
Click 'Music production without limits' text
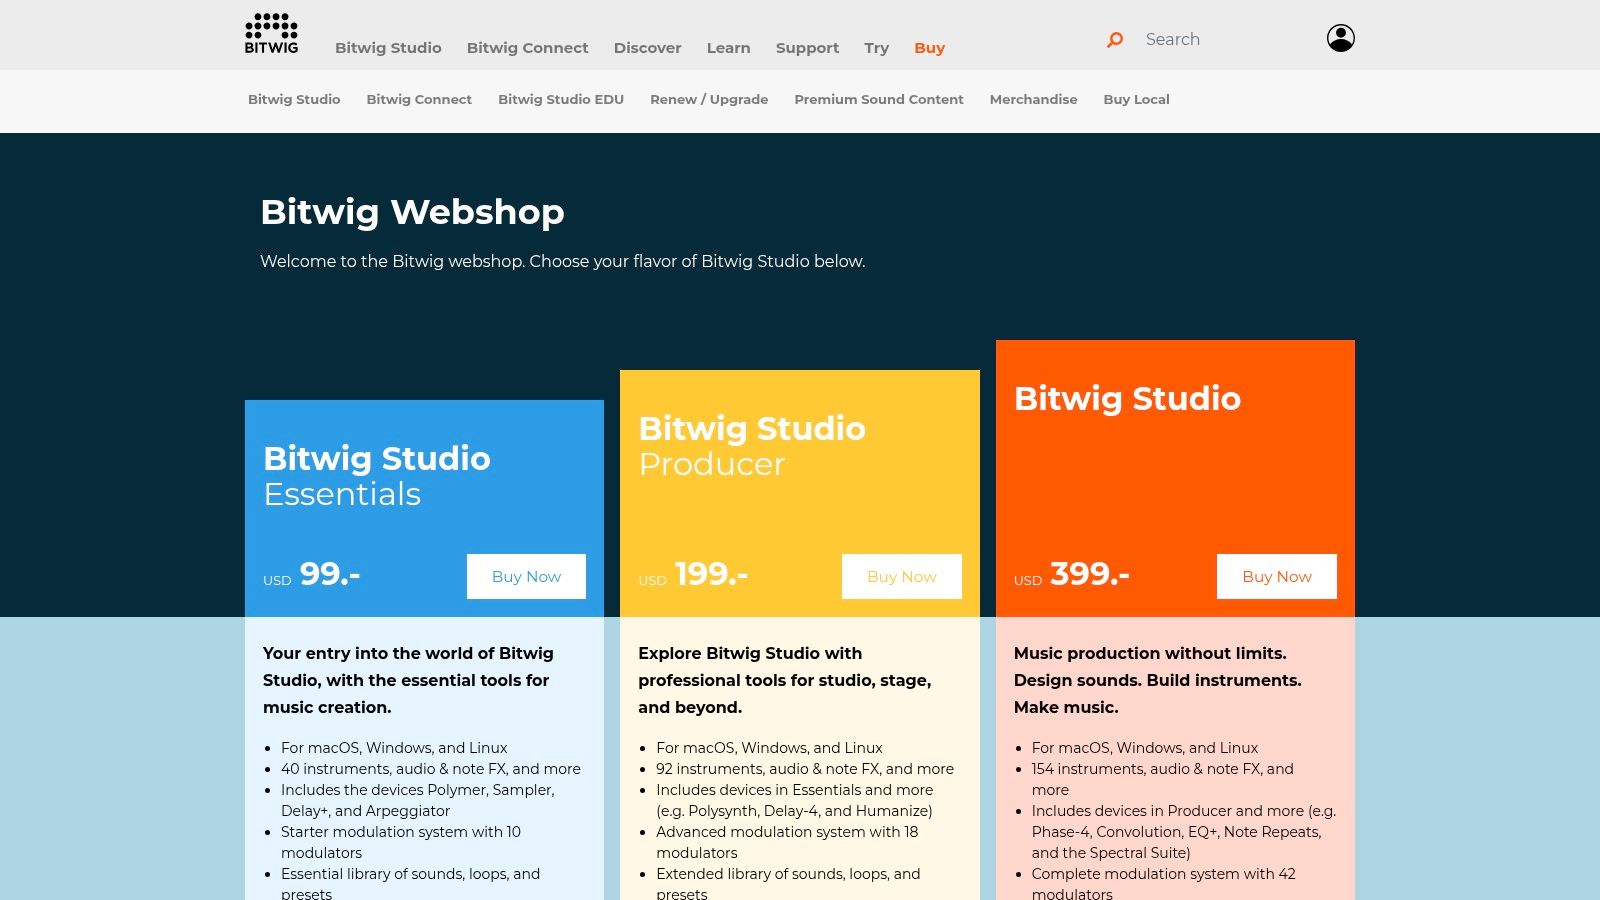1158,680
